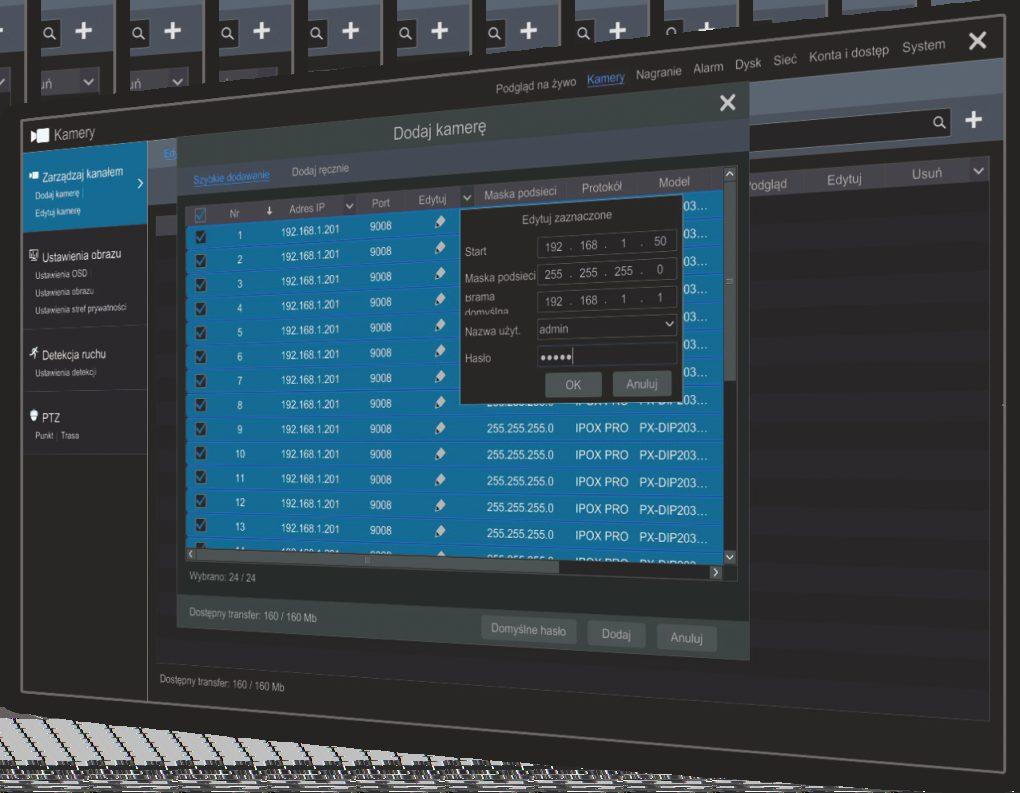This screenshot has height=793, width=1020.
Task: Click the Brama domyślna gateway input field
Action: 606,300
